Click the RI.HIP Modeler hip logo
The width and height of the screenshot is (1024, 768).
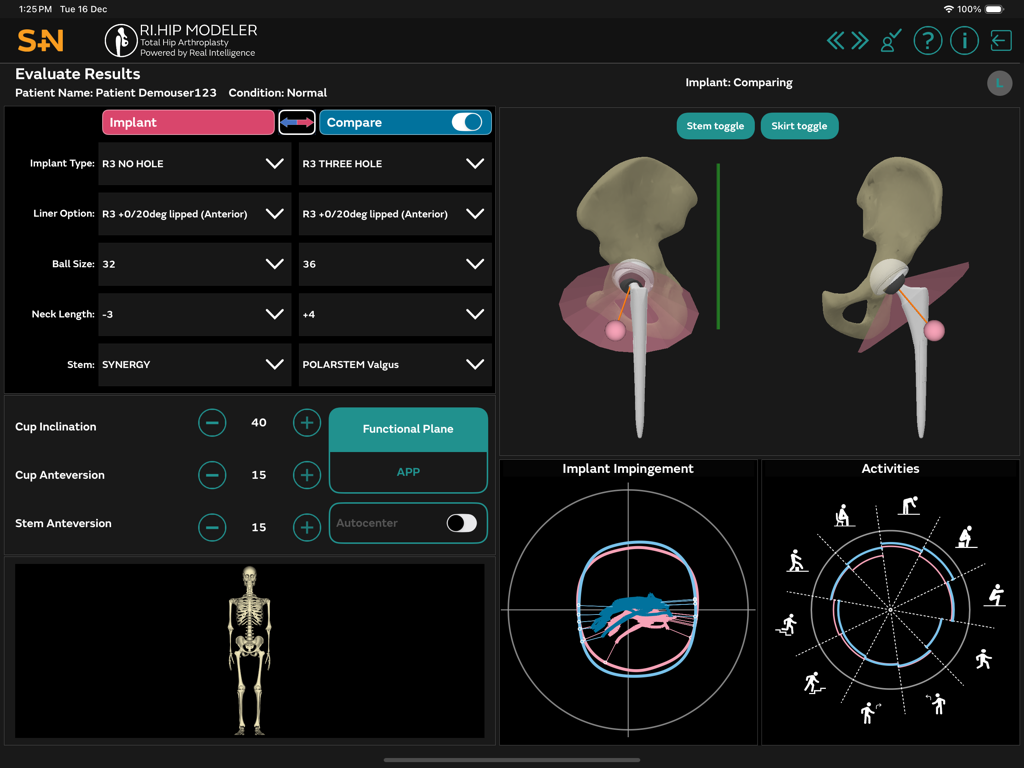(x=121, y=40)
